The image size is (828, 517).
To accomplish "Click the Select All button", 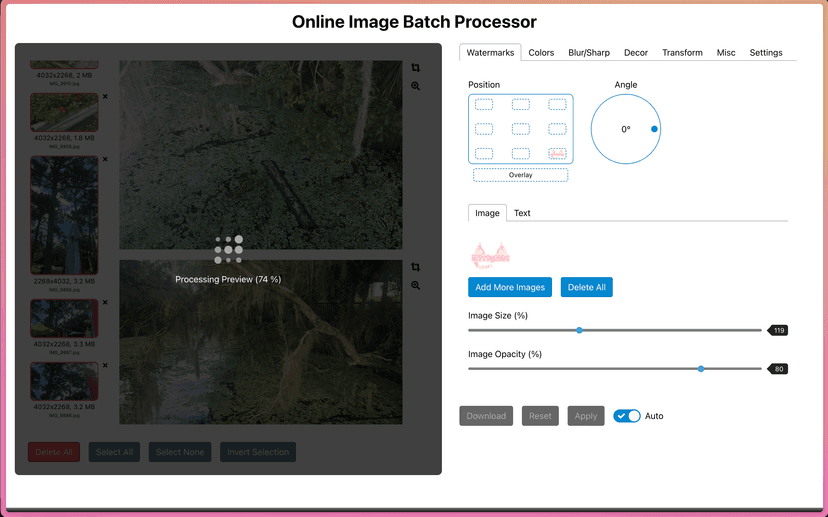I will click(114, 452).
